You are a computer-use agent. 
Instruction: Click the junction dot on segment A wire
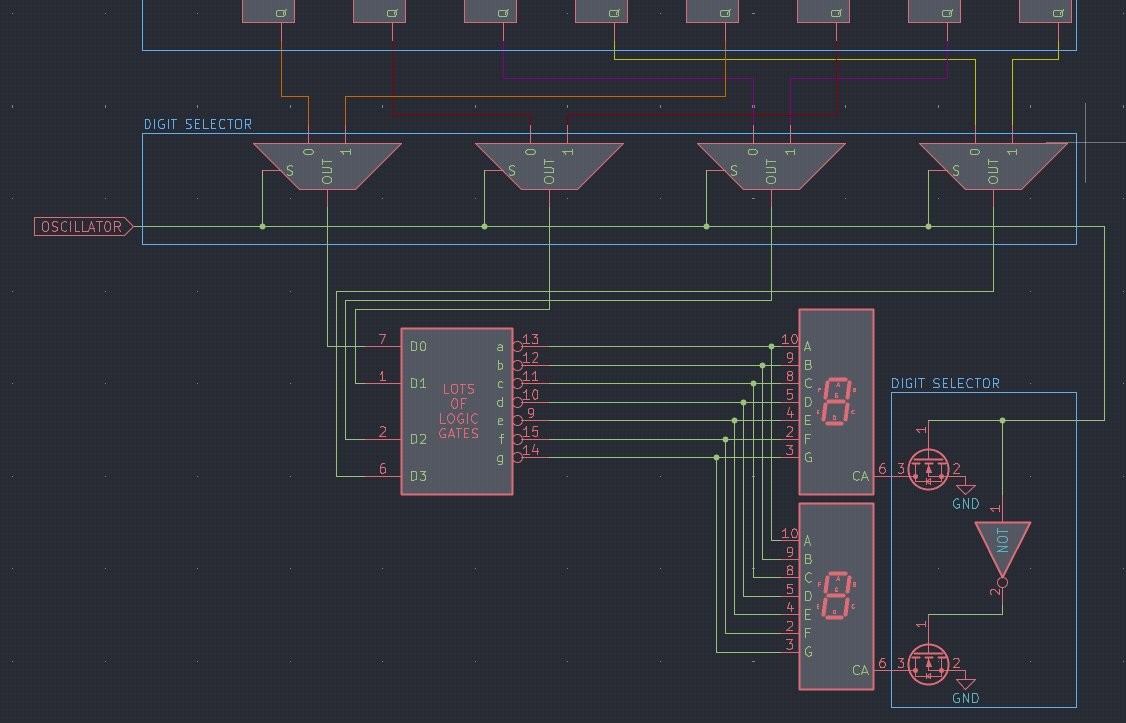[x=771, y=347]
